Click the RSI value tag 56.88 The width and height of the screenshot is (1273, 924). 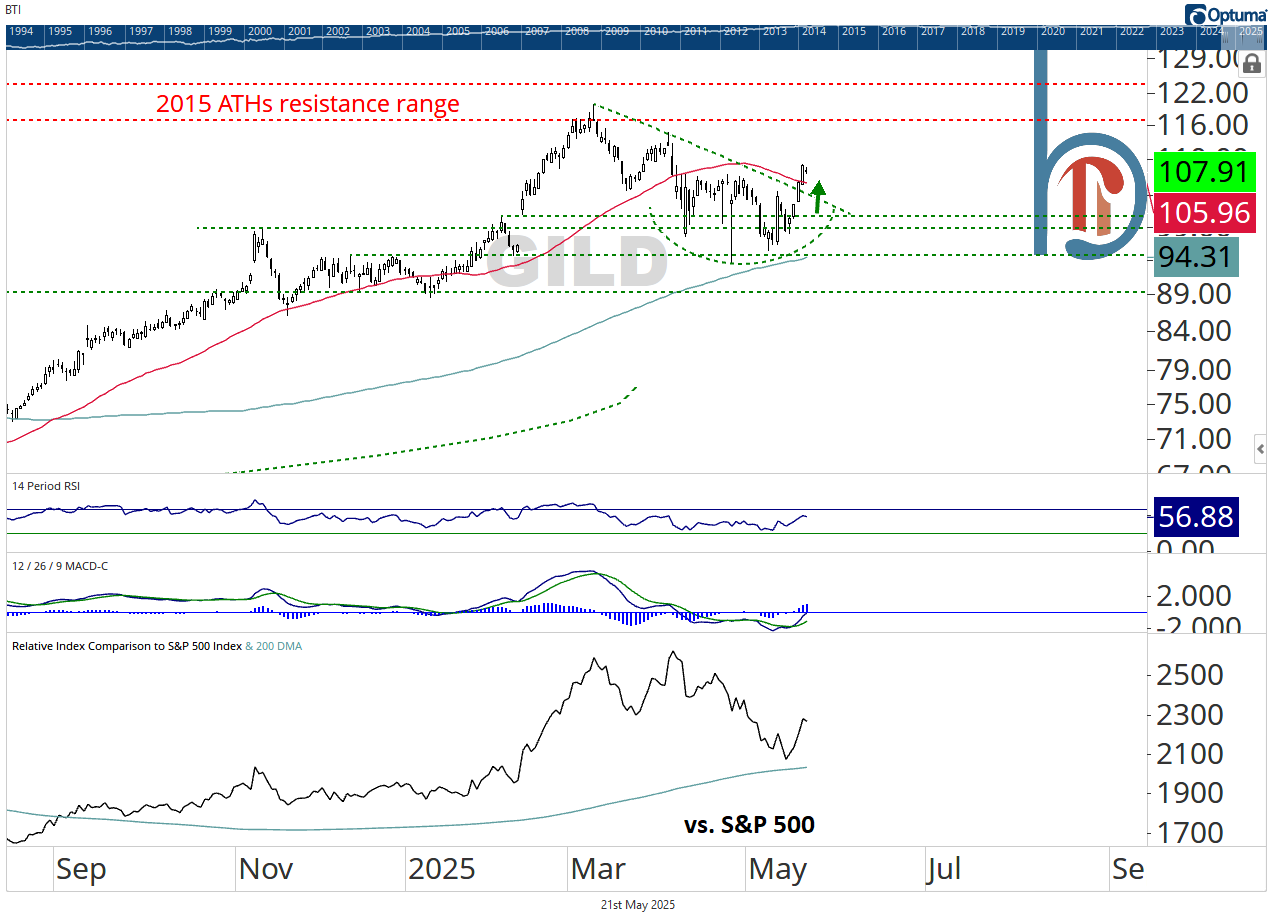tap(1196, 517)
